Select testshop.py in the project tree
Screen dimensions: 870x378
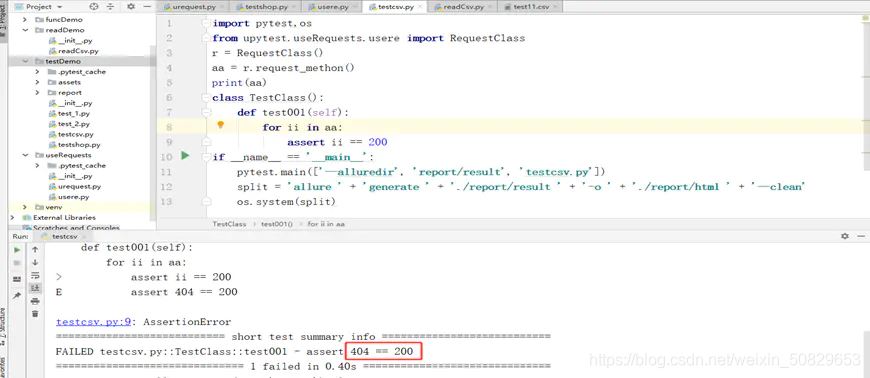pos(79,145)
